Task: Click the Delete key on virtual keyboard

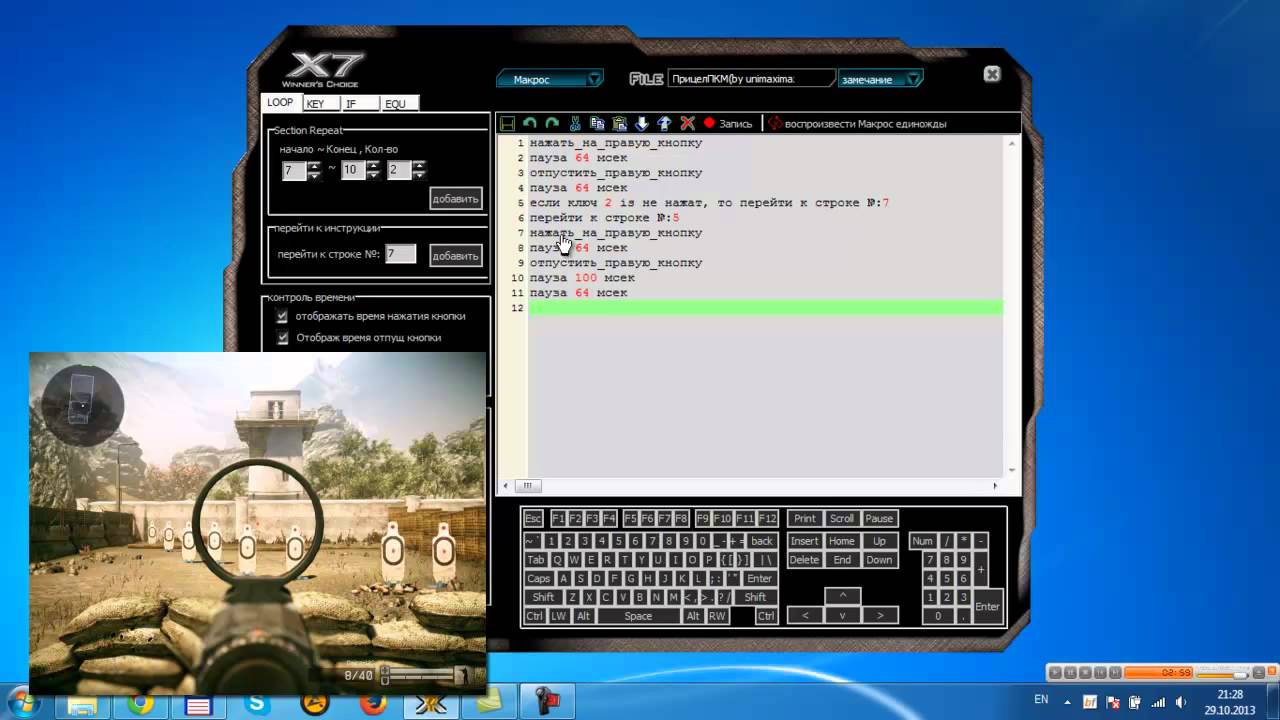Action: pos(804,560)
